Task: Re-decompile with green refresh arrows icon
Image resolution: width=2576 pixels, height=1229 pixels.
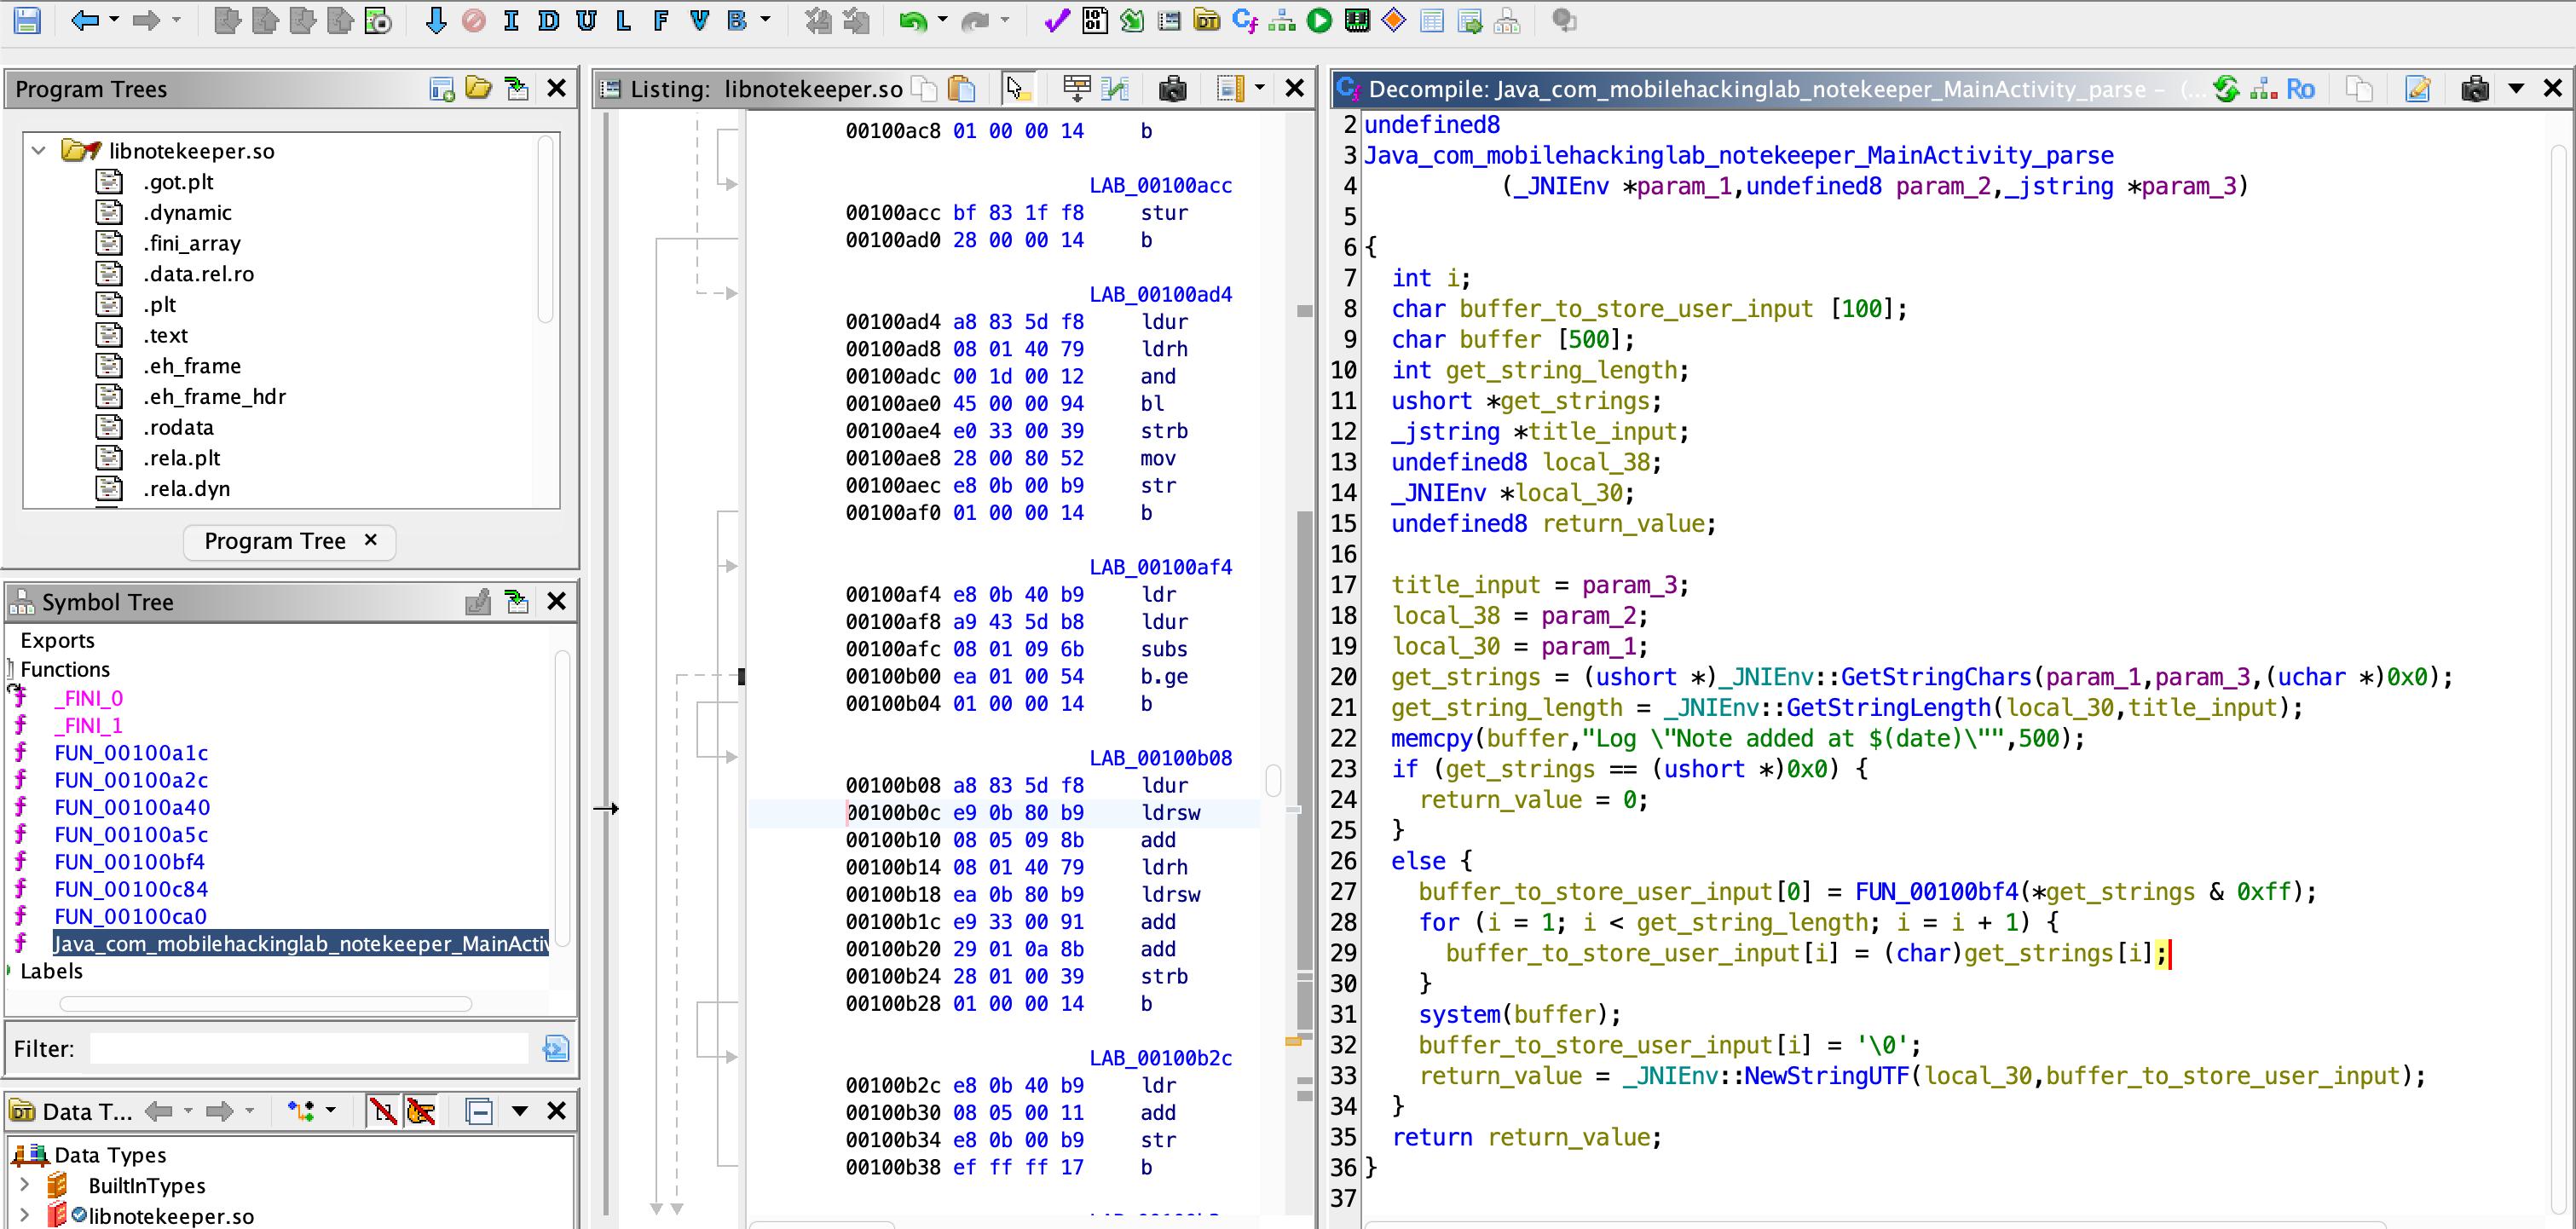Action: [2226, 89]
